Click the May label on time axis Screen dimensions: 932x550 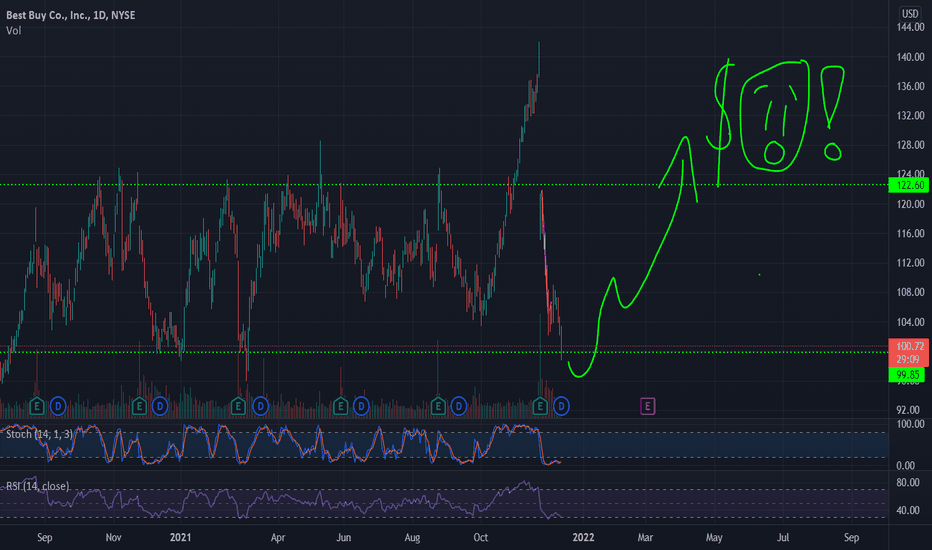(x=714, y=538)
